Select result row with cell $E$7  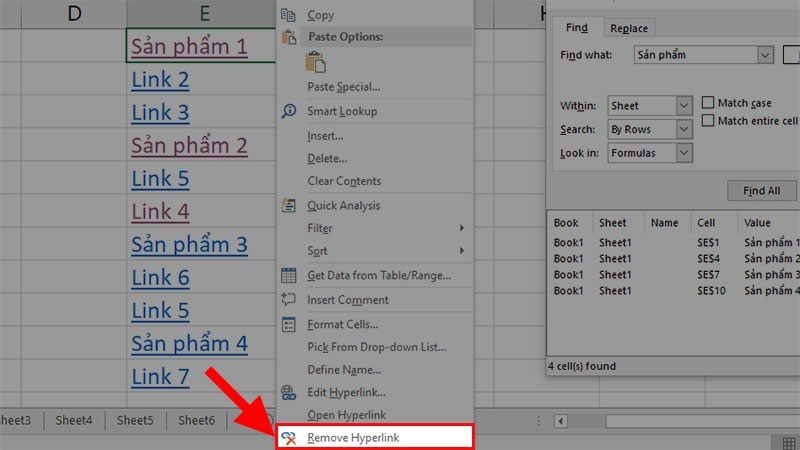673,274
